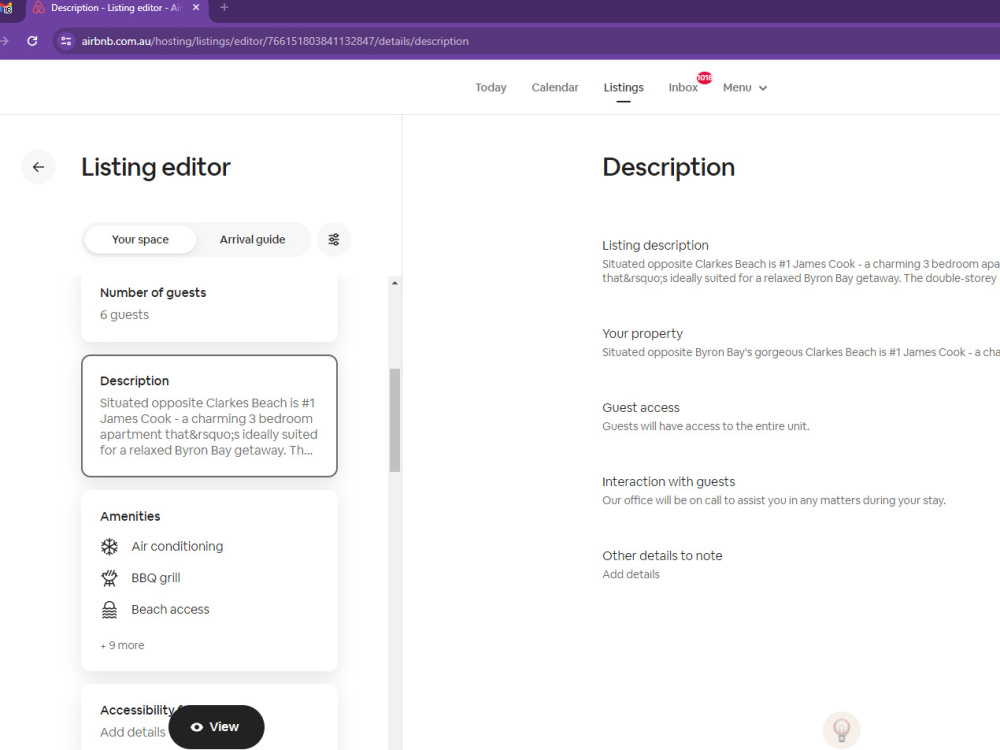Reload the page with the refresh icon
Viewport: 1000px width, 750px height.
point(32,41)
